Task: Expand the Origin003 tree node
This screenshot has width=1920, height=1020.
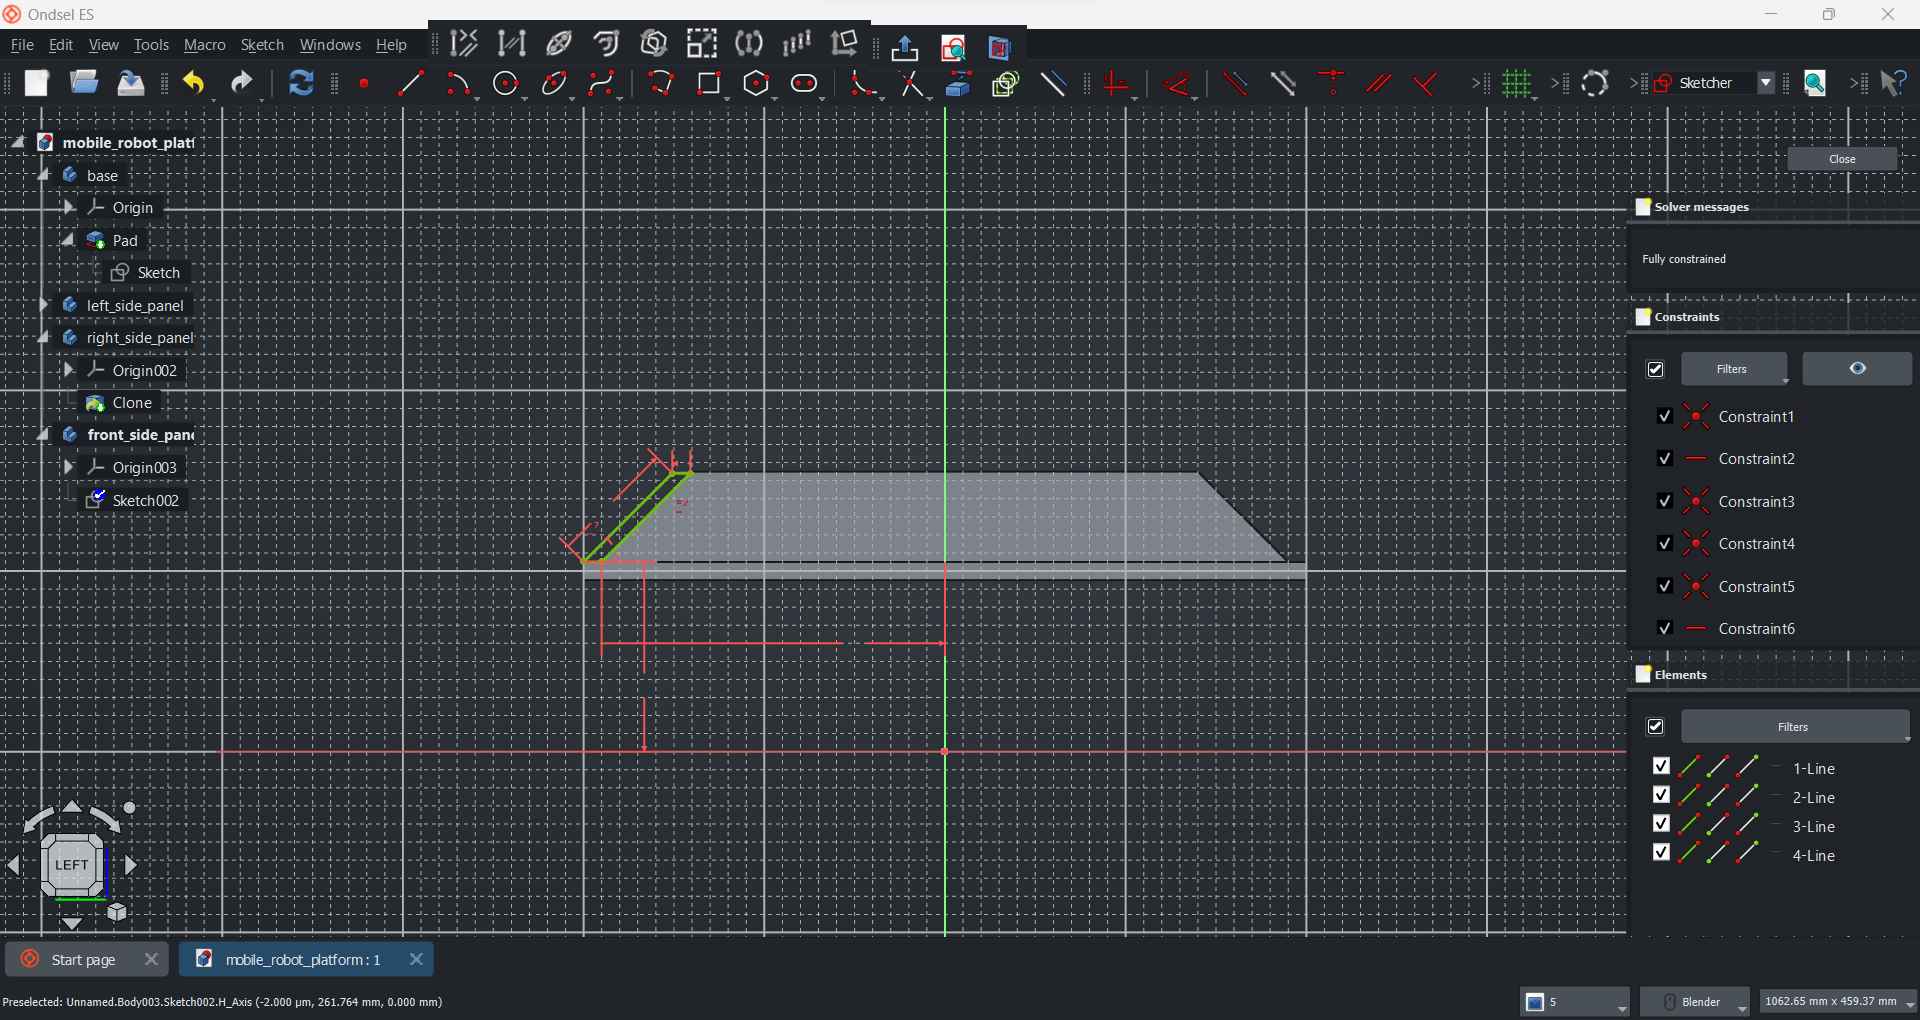Action: point(68,467)
